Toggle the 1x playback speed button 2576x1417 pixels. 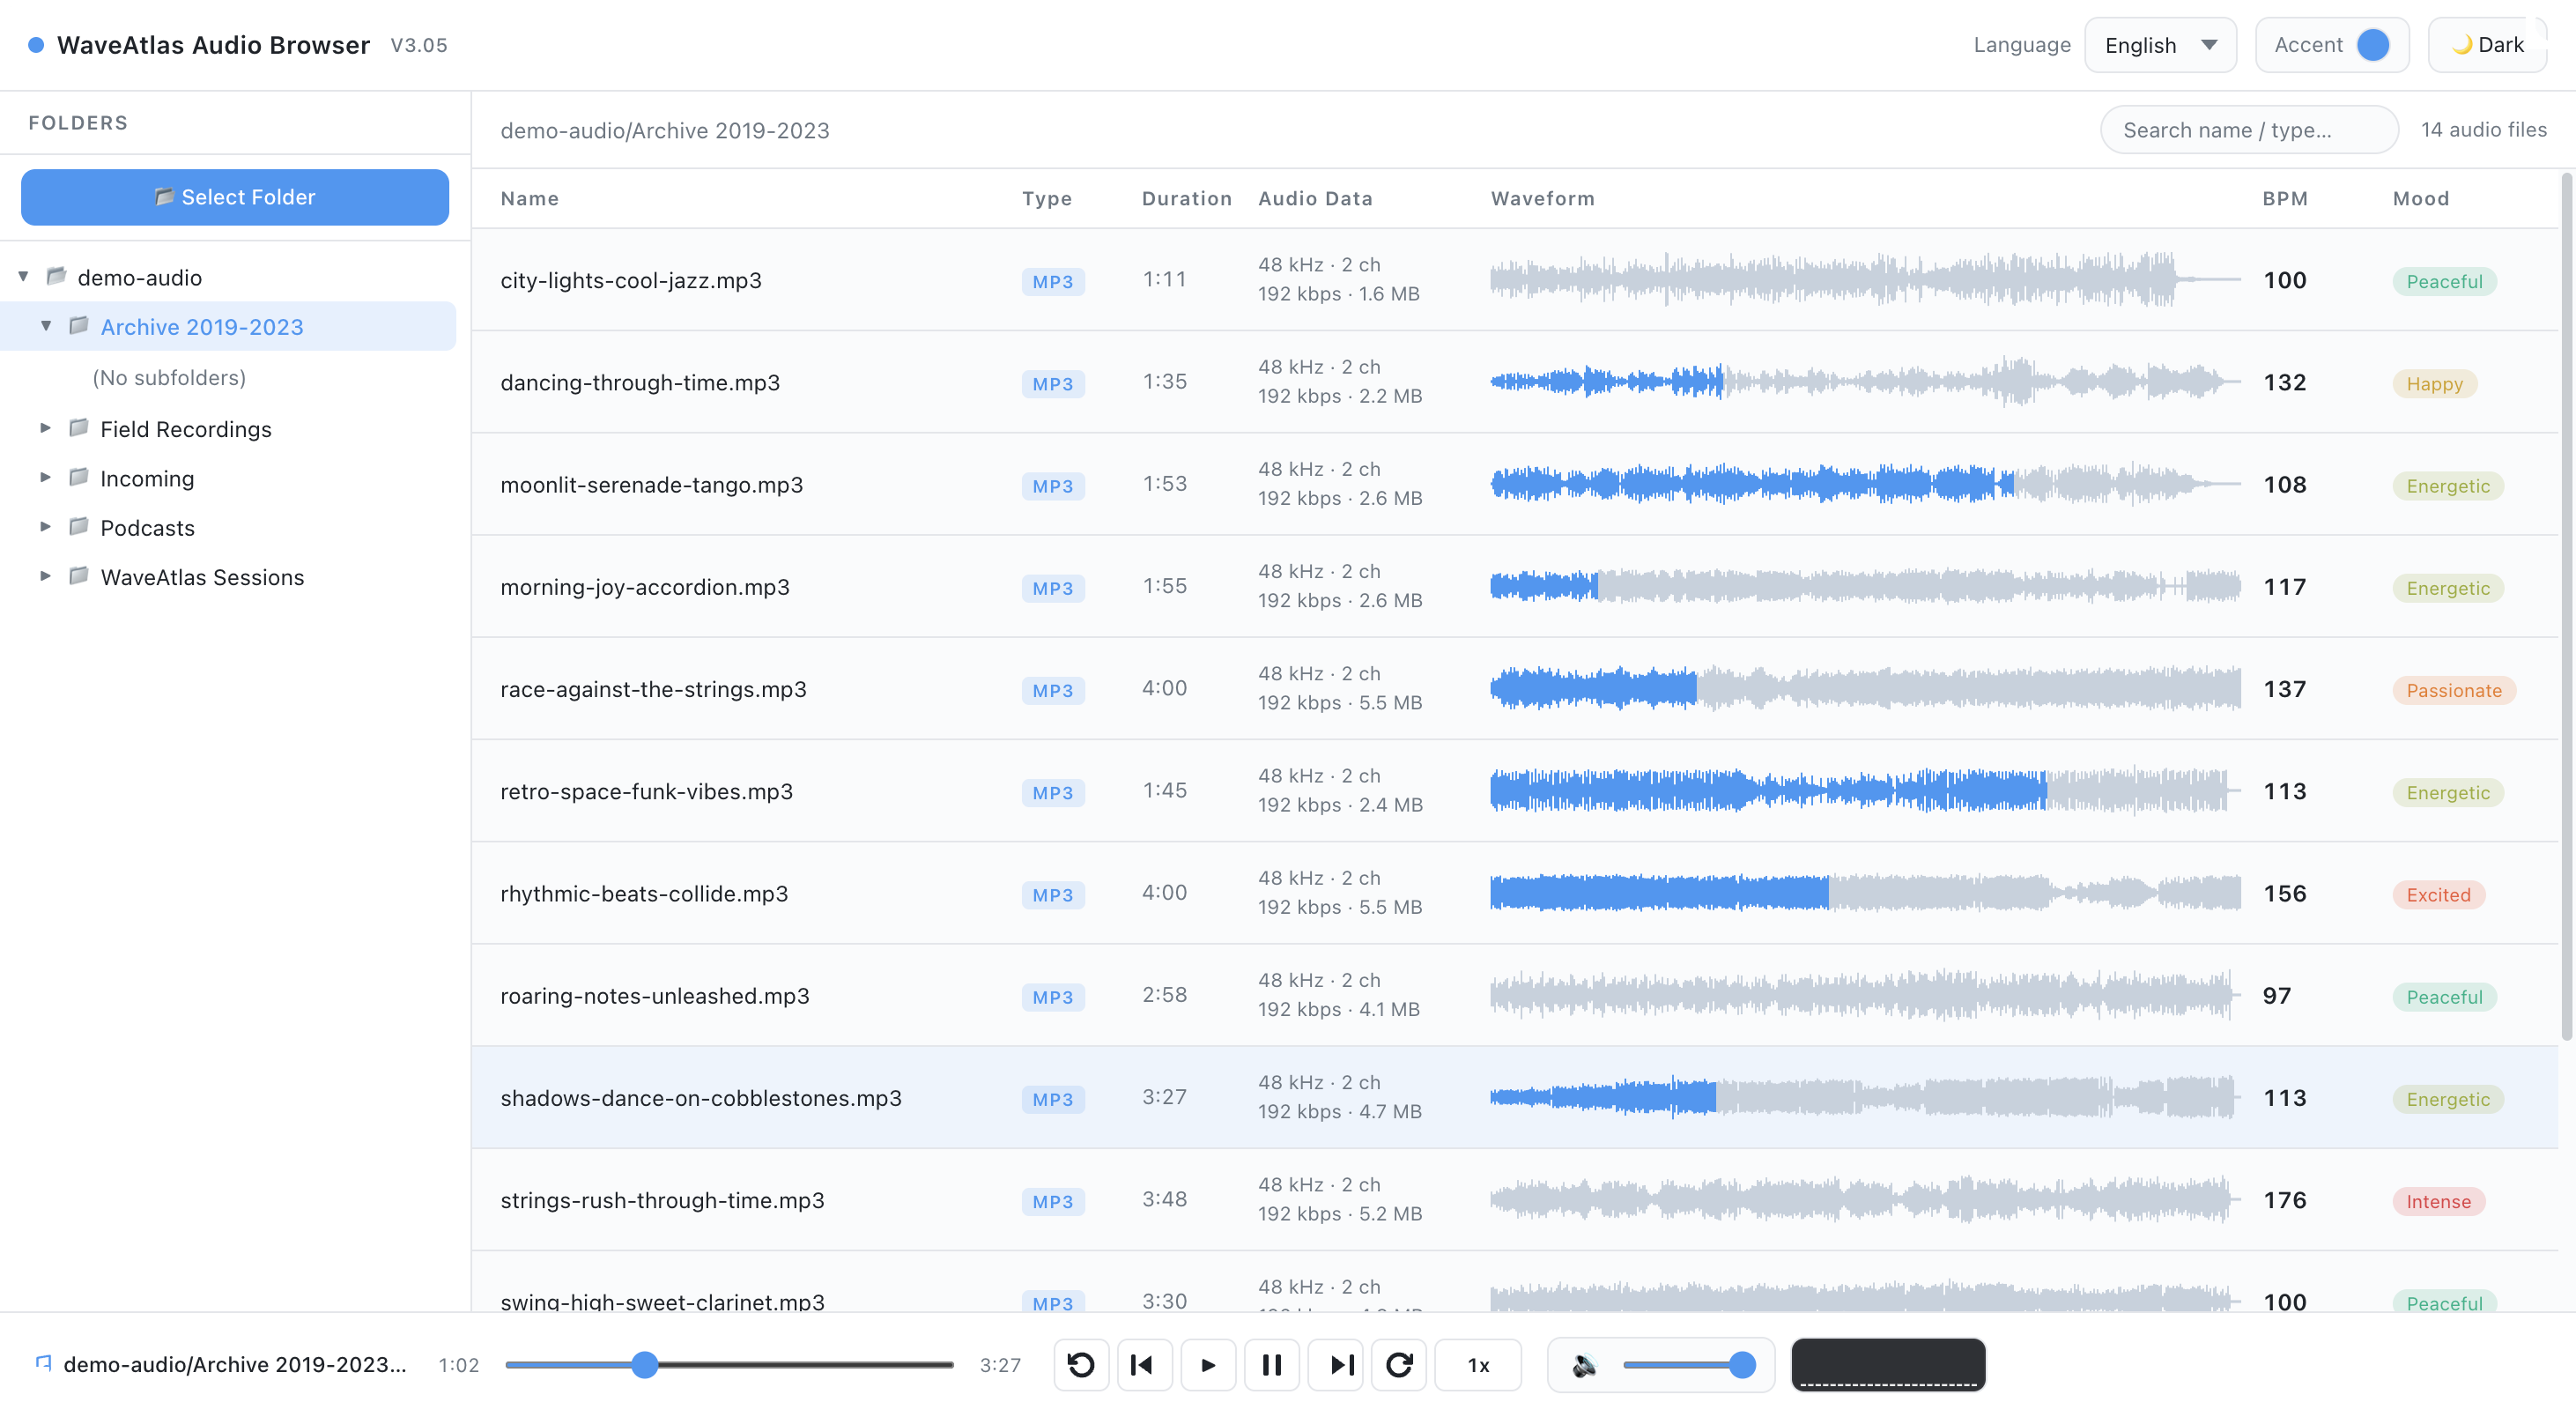tap(1478, 1365)
